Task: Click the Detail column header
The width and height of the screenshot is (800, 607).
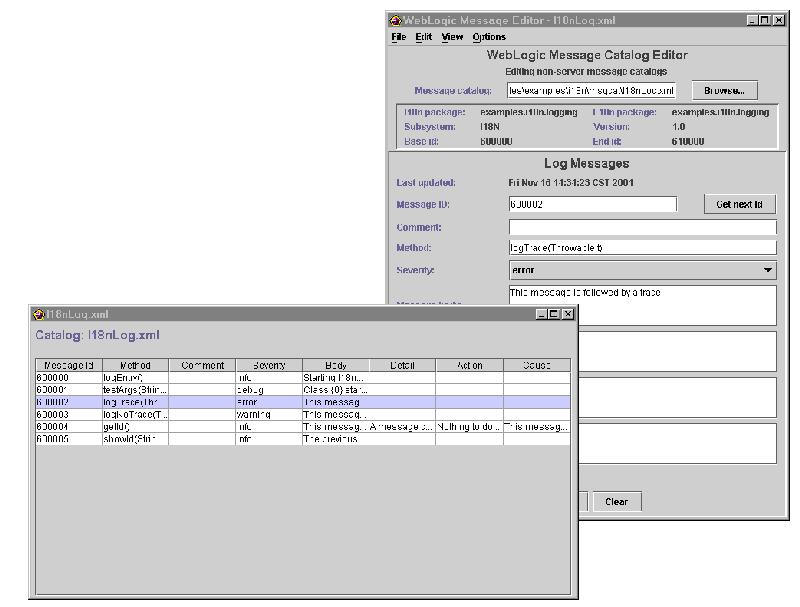Action: point(403,365)
